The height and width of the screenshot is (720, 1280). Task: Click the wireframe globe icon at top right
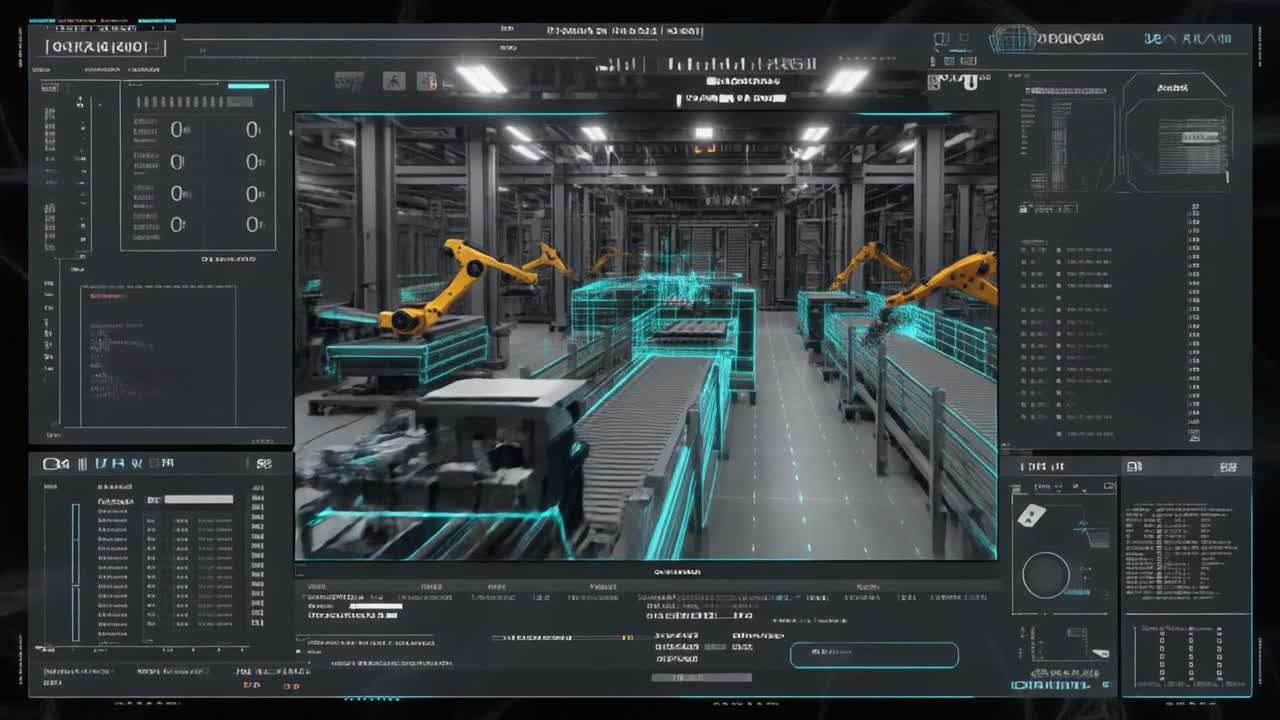point(1014,39)
